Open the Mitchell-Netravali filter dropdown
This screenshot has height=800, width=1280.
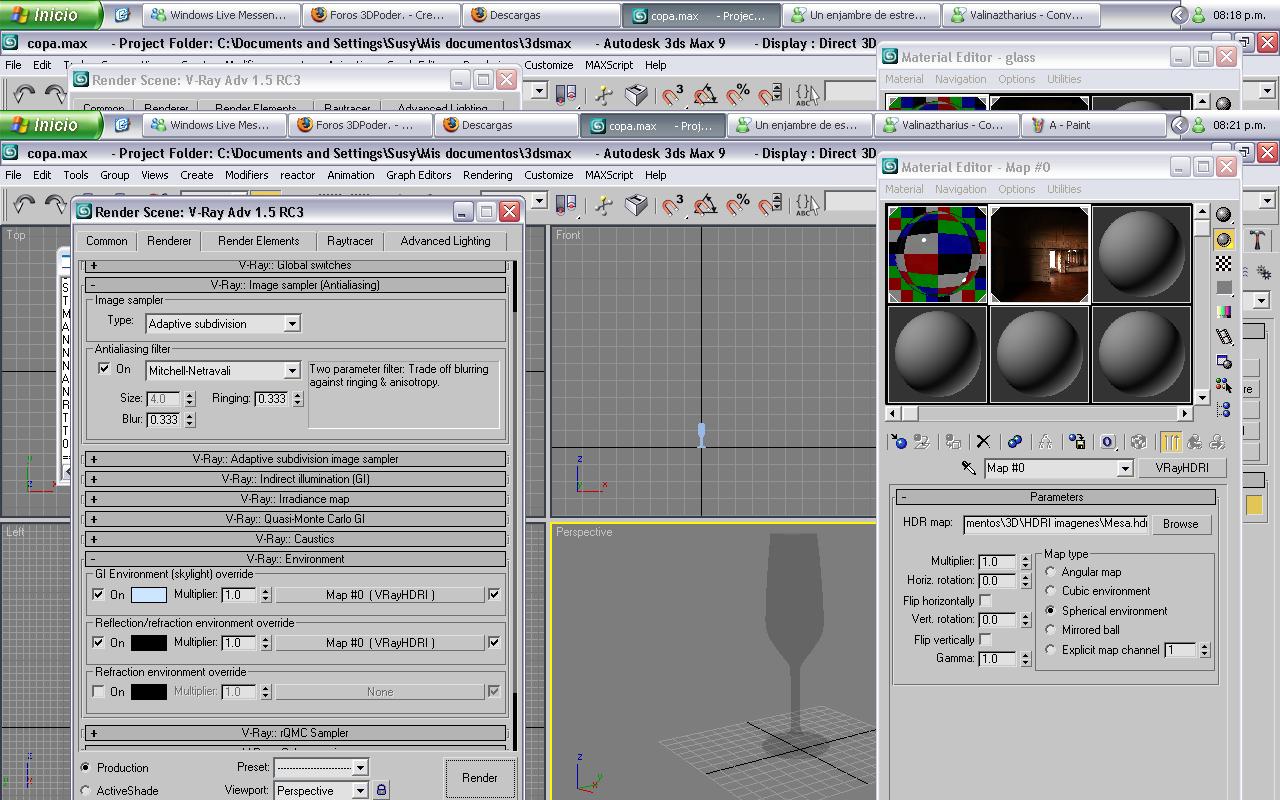click(223, 371)
